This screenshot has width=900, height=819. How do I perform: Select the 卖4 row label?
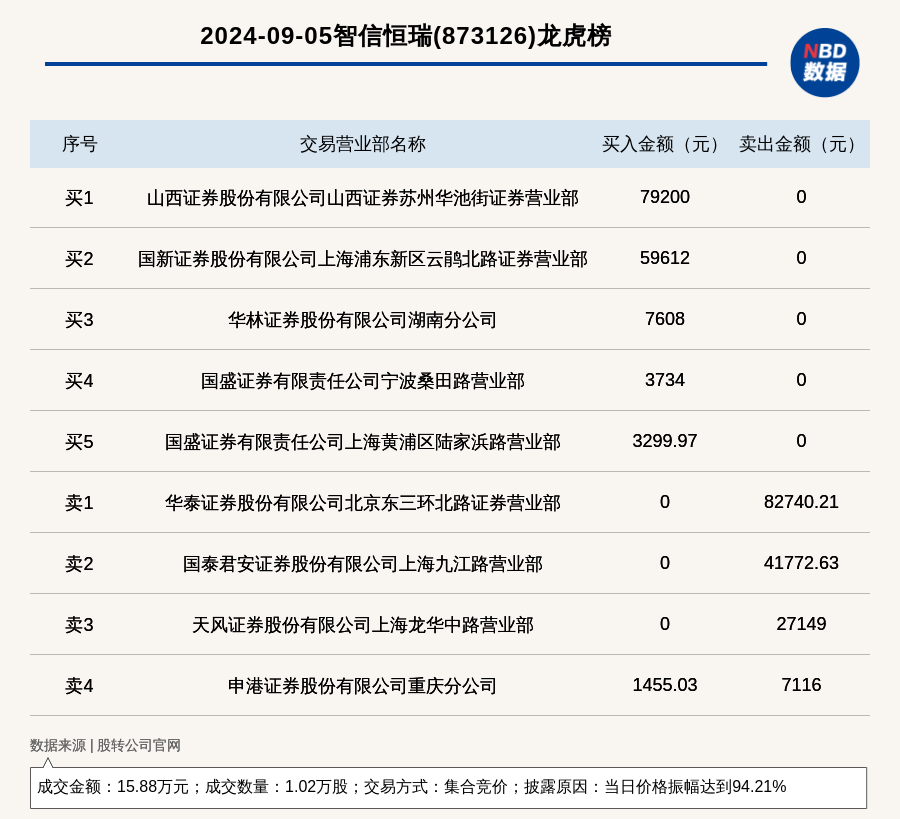tap(79, 686)
